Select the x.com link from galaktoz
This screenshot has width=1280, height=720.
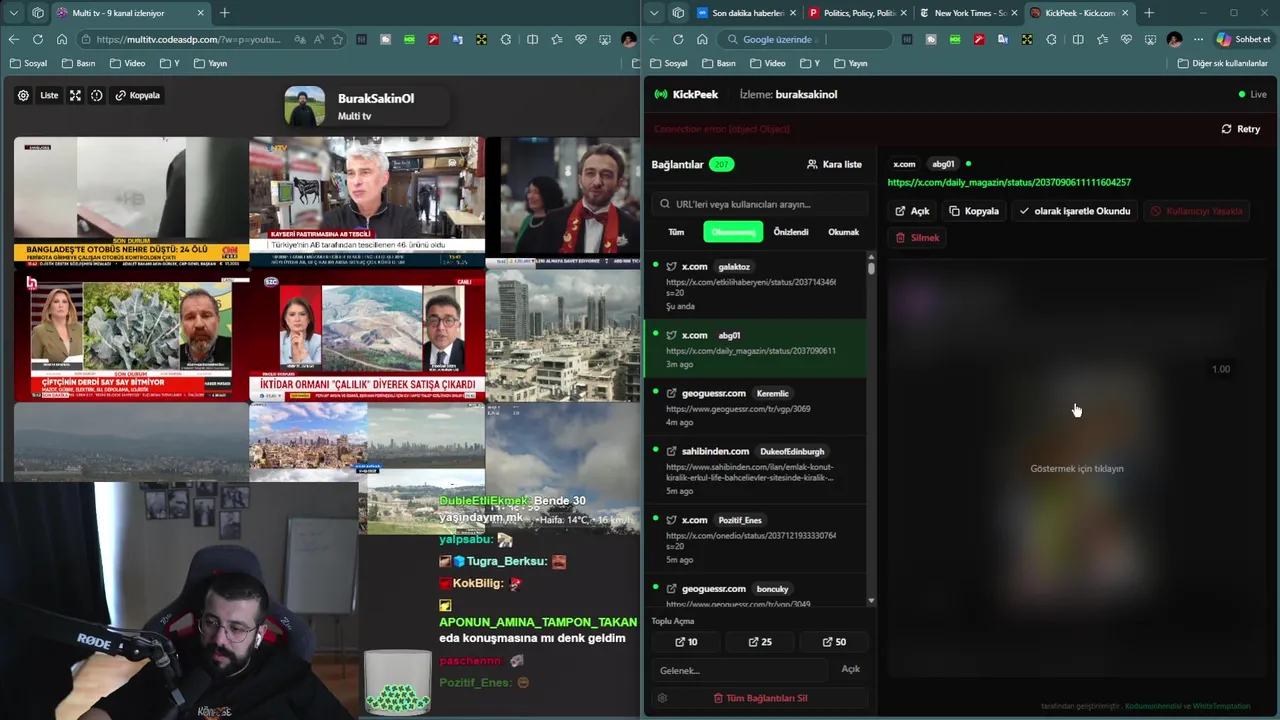pos(756,285)
